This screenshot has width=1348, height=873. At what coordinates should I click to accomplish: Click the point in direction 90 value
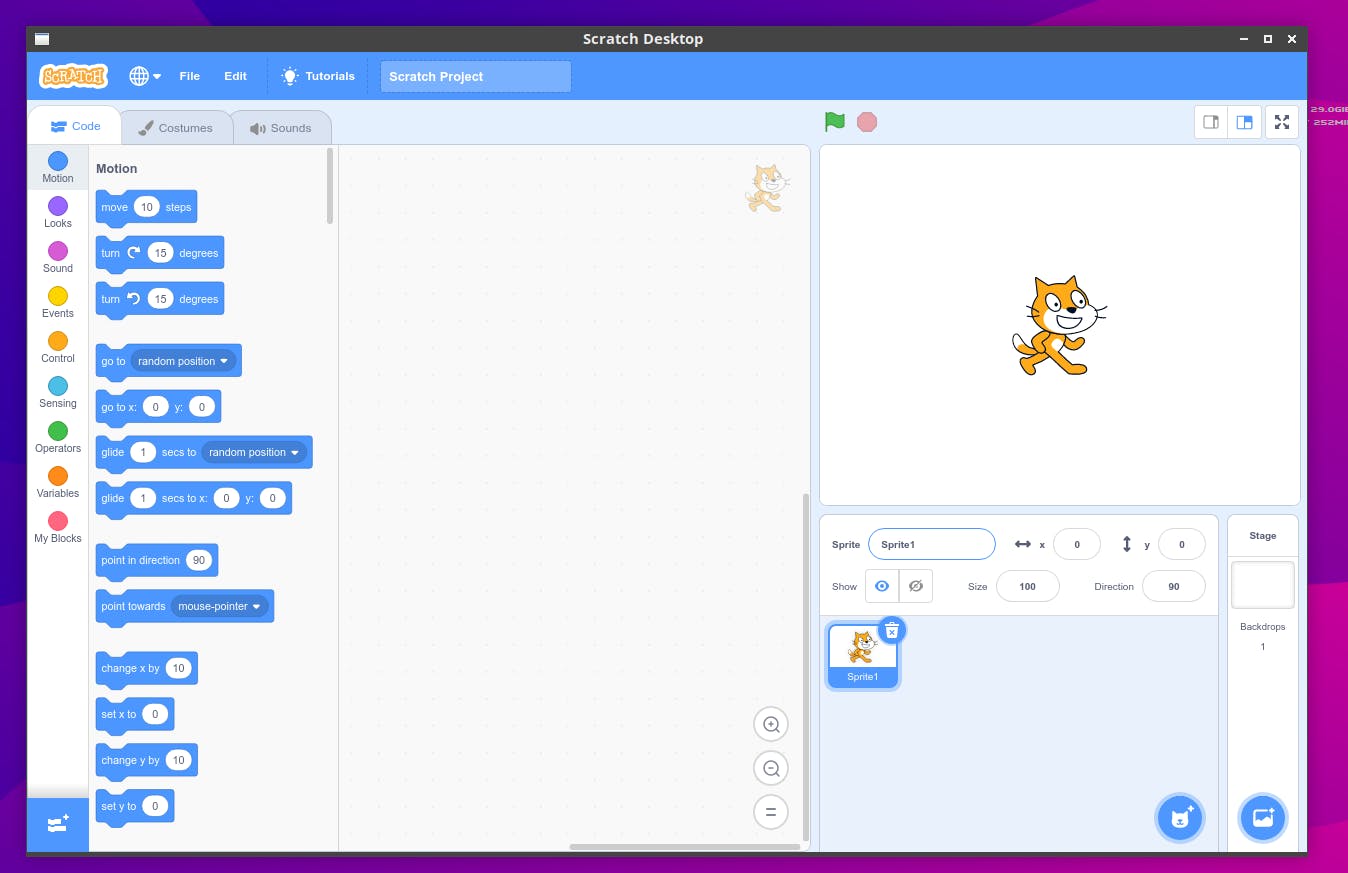pyautogui.click(x=199, y=560)
